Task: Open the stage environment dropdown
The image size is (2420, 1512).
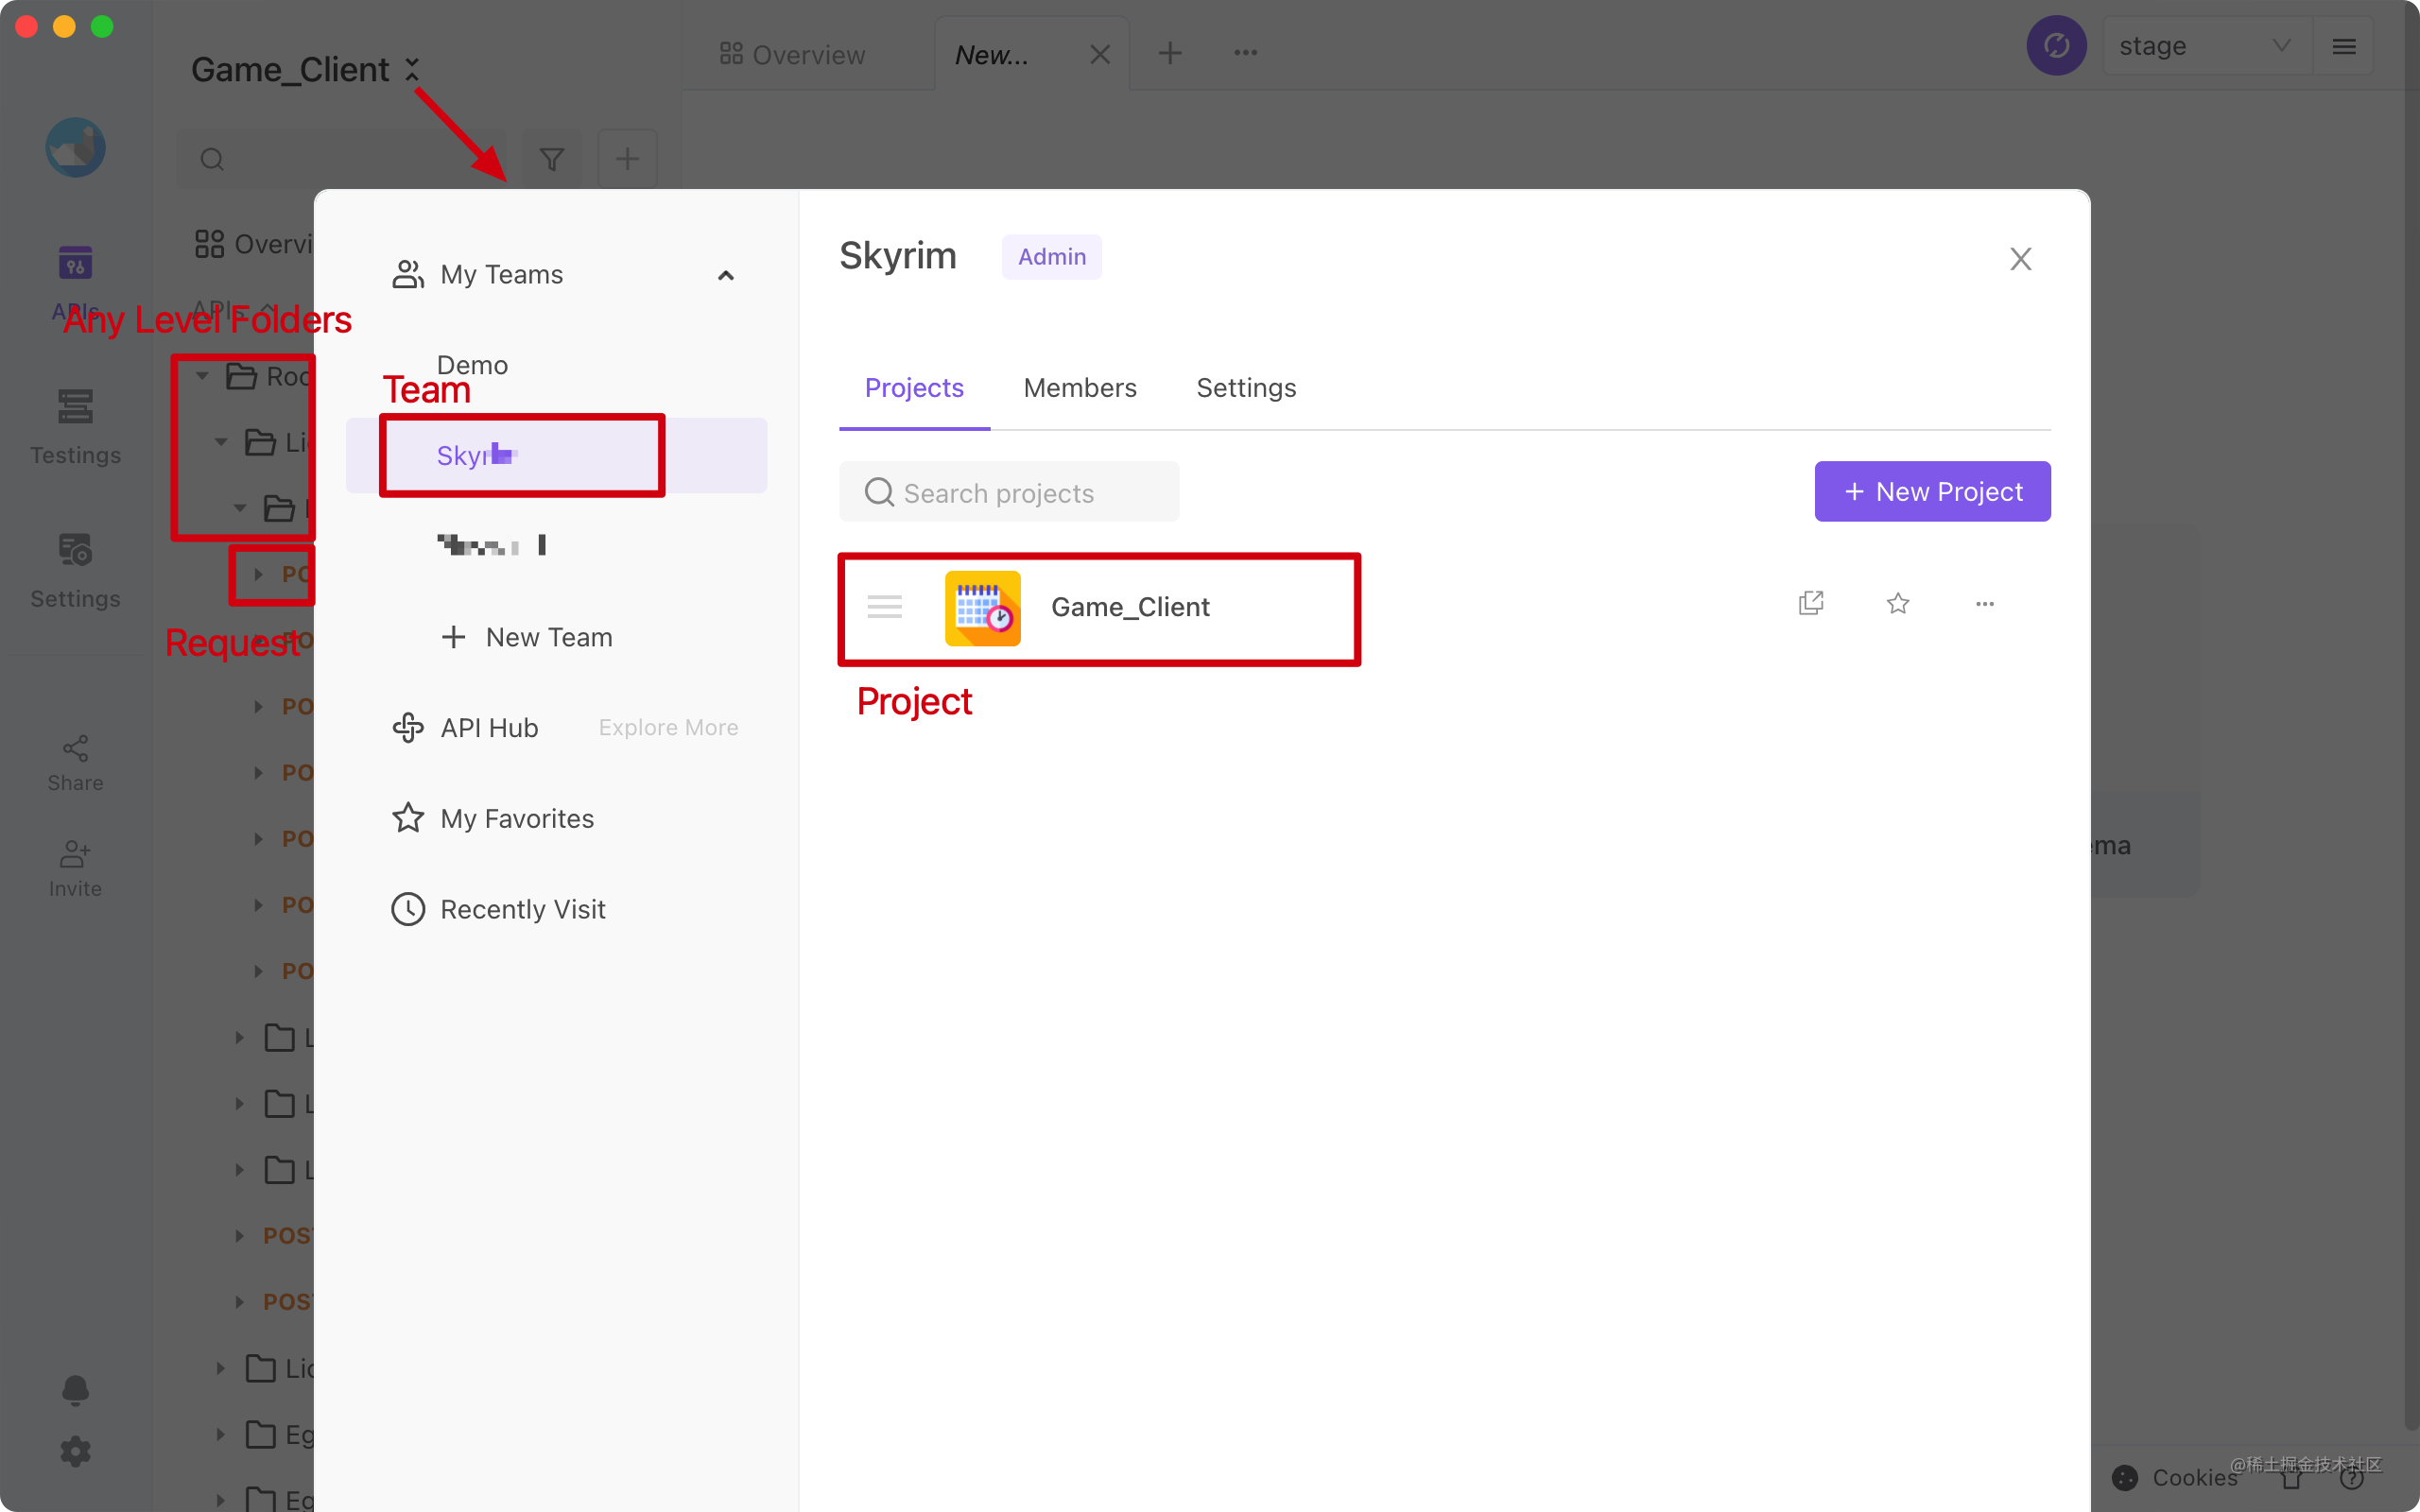Action: (x=2207, y=46)
